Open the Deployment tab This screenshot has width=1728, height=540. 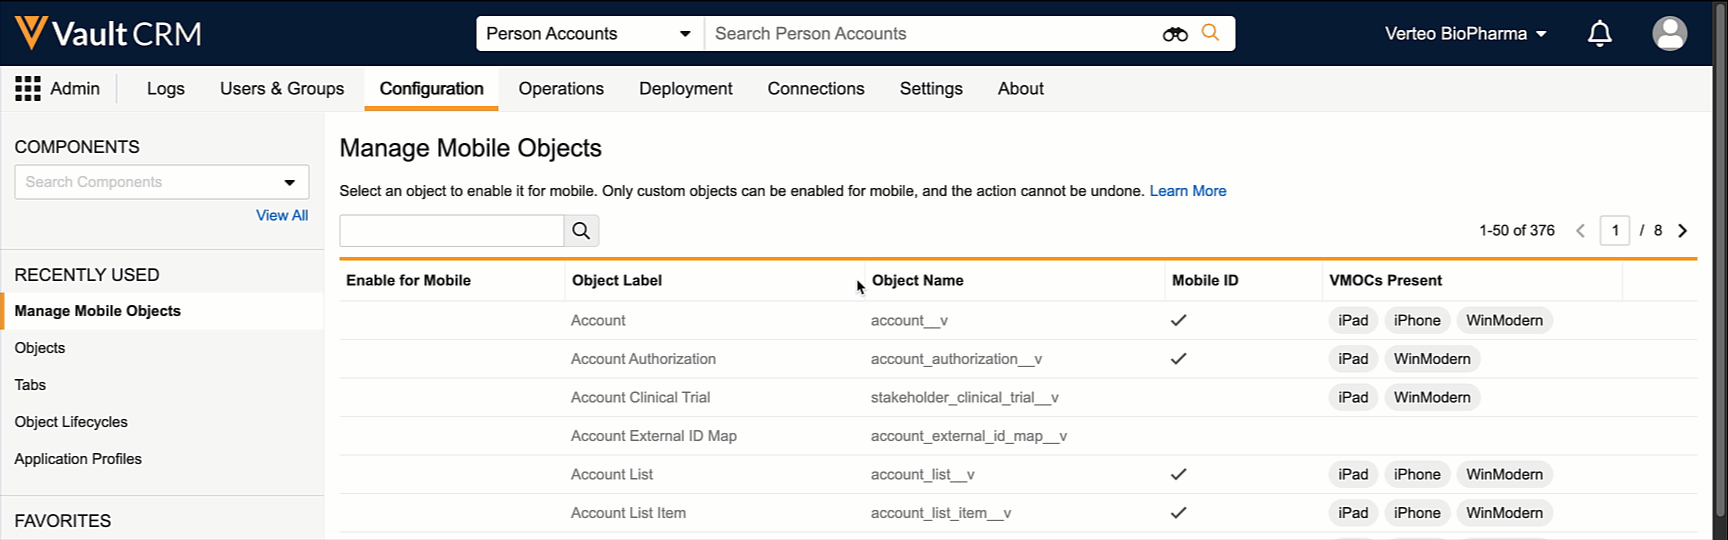685,89
